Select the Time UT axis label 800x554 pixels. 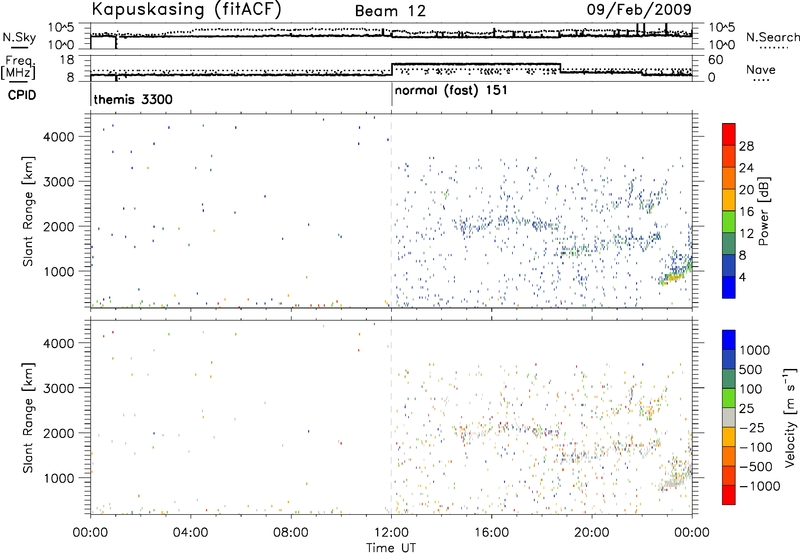tap(391, 548)
